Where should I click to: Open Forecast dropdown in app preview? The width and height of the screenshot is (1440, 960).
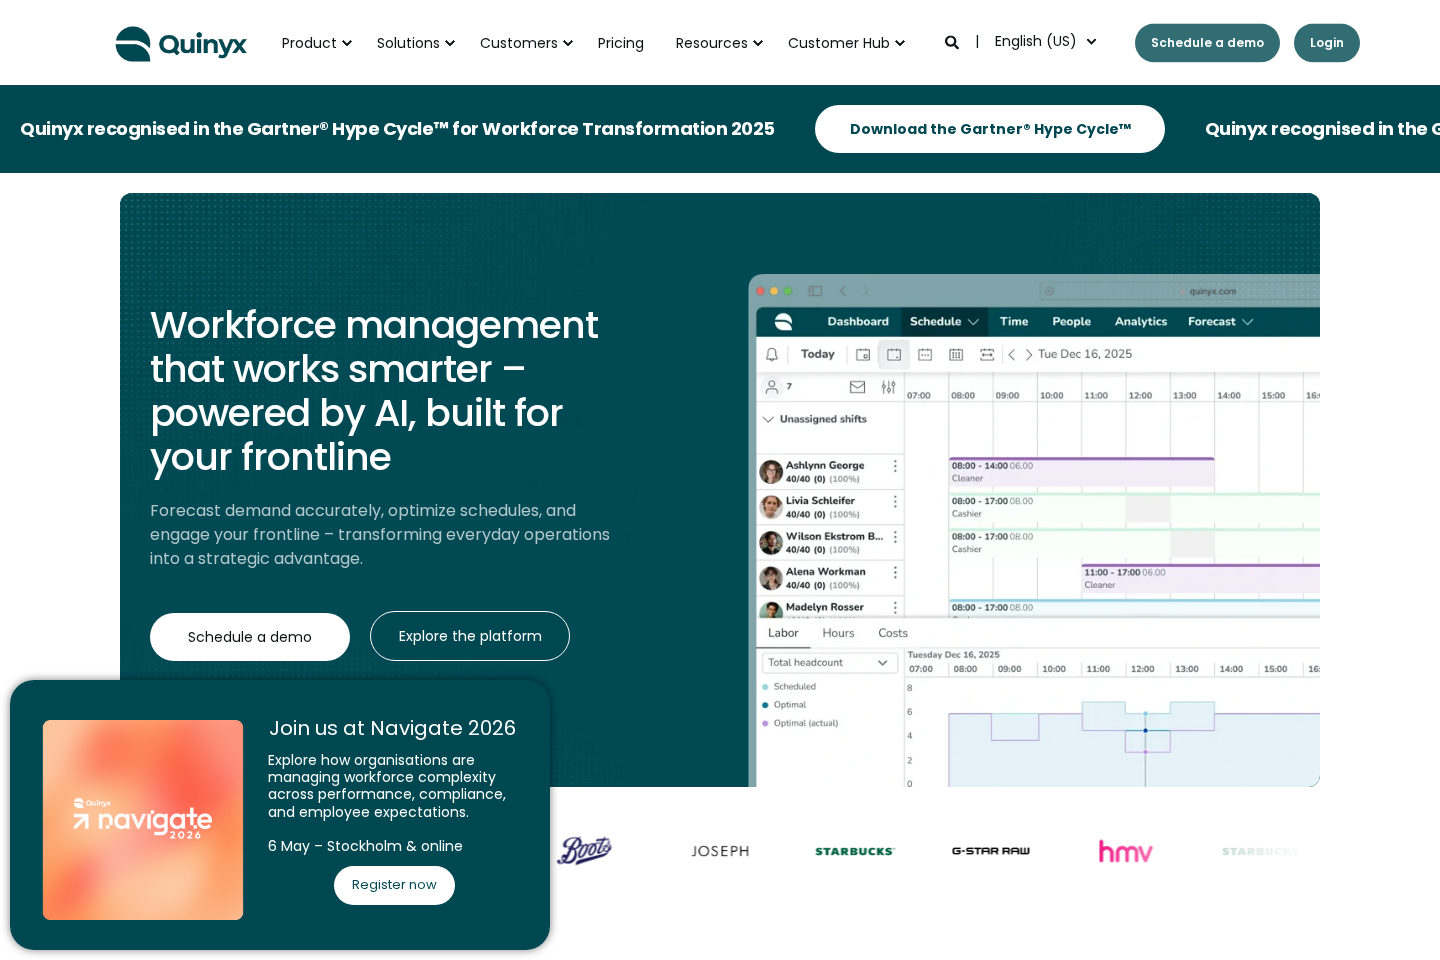(x=1220, y=322)
